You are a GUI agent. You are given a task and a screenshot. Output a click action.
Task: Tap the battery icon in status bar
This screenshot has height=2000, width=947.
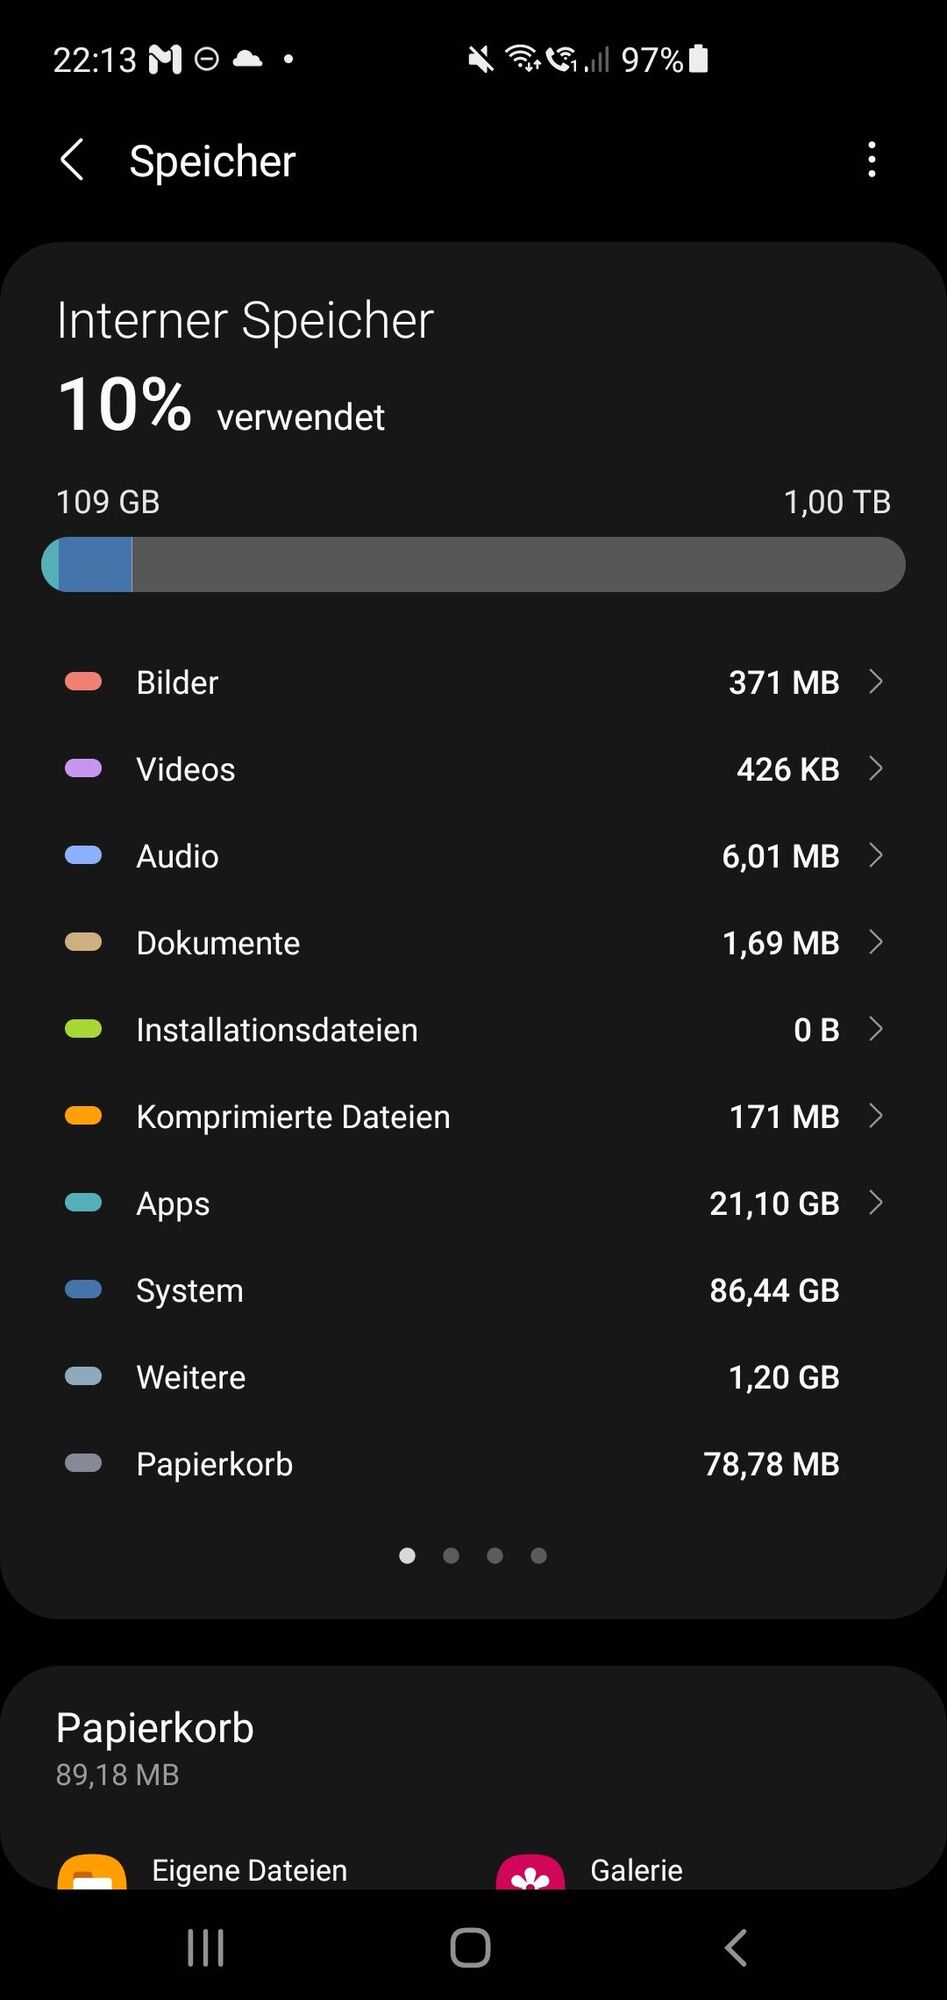click(699, 59)
